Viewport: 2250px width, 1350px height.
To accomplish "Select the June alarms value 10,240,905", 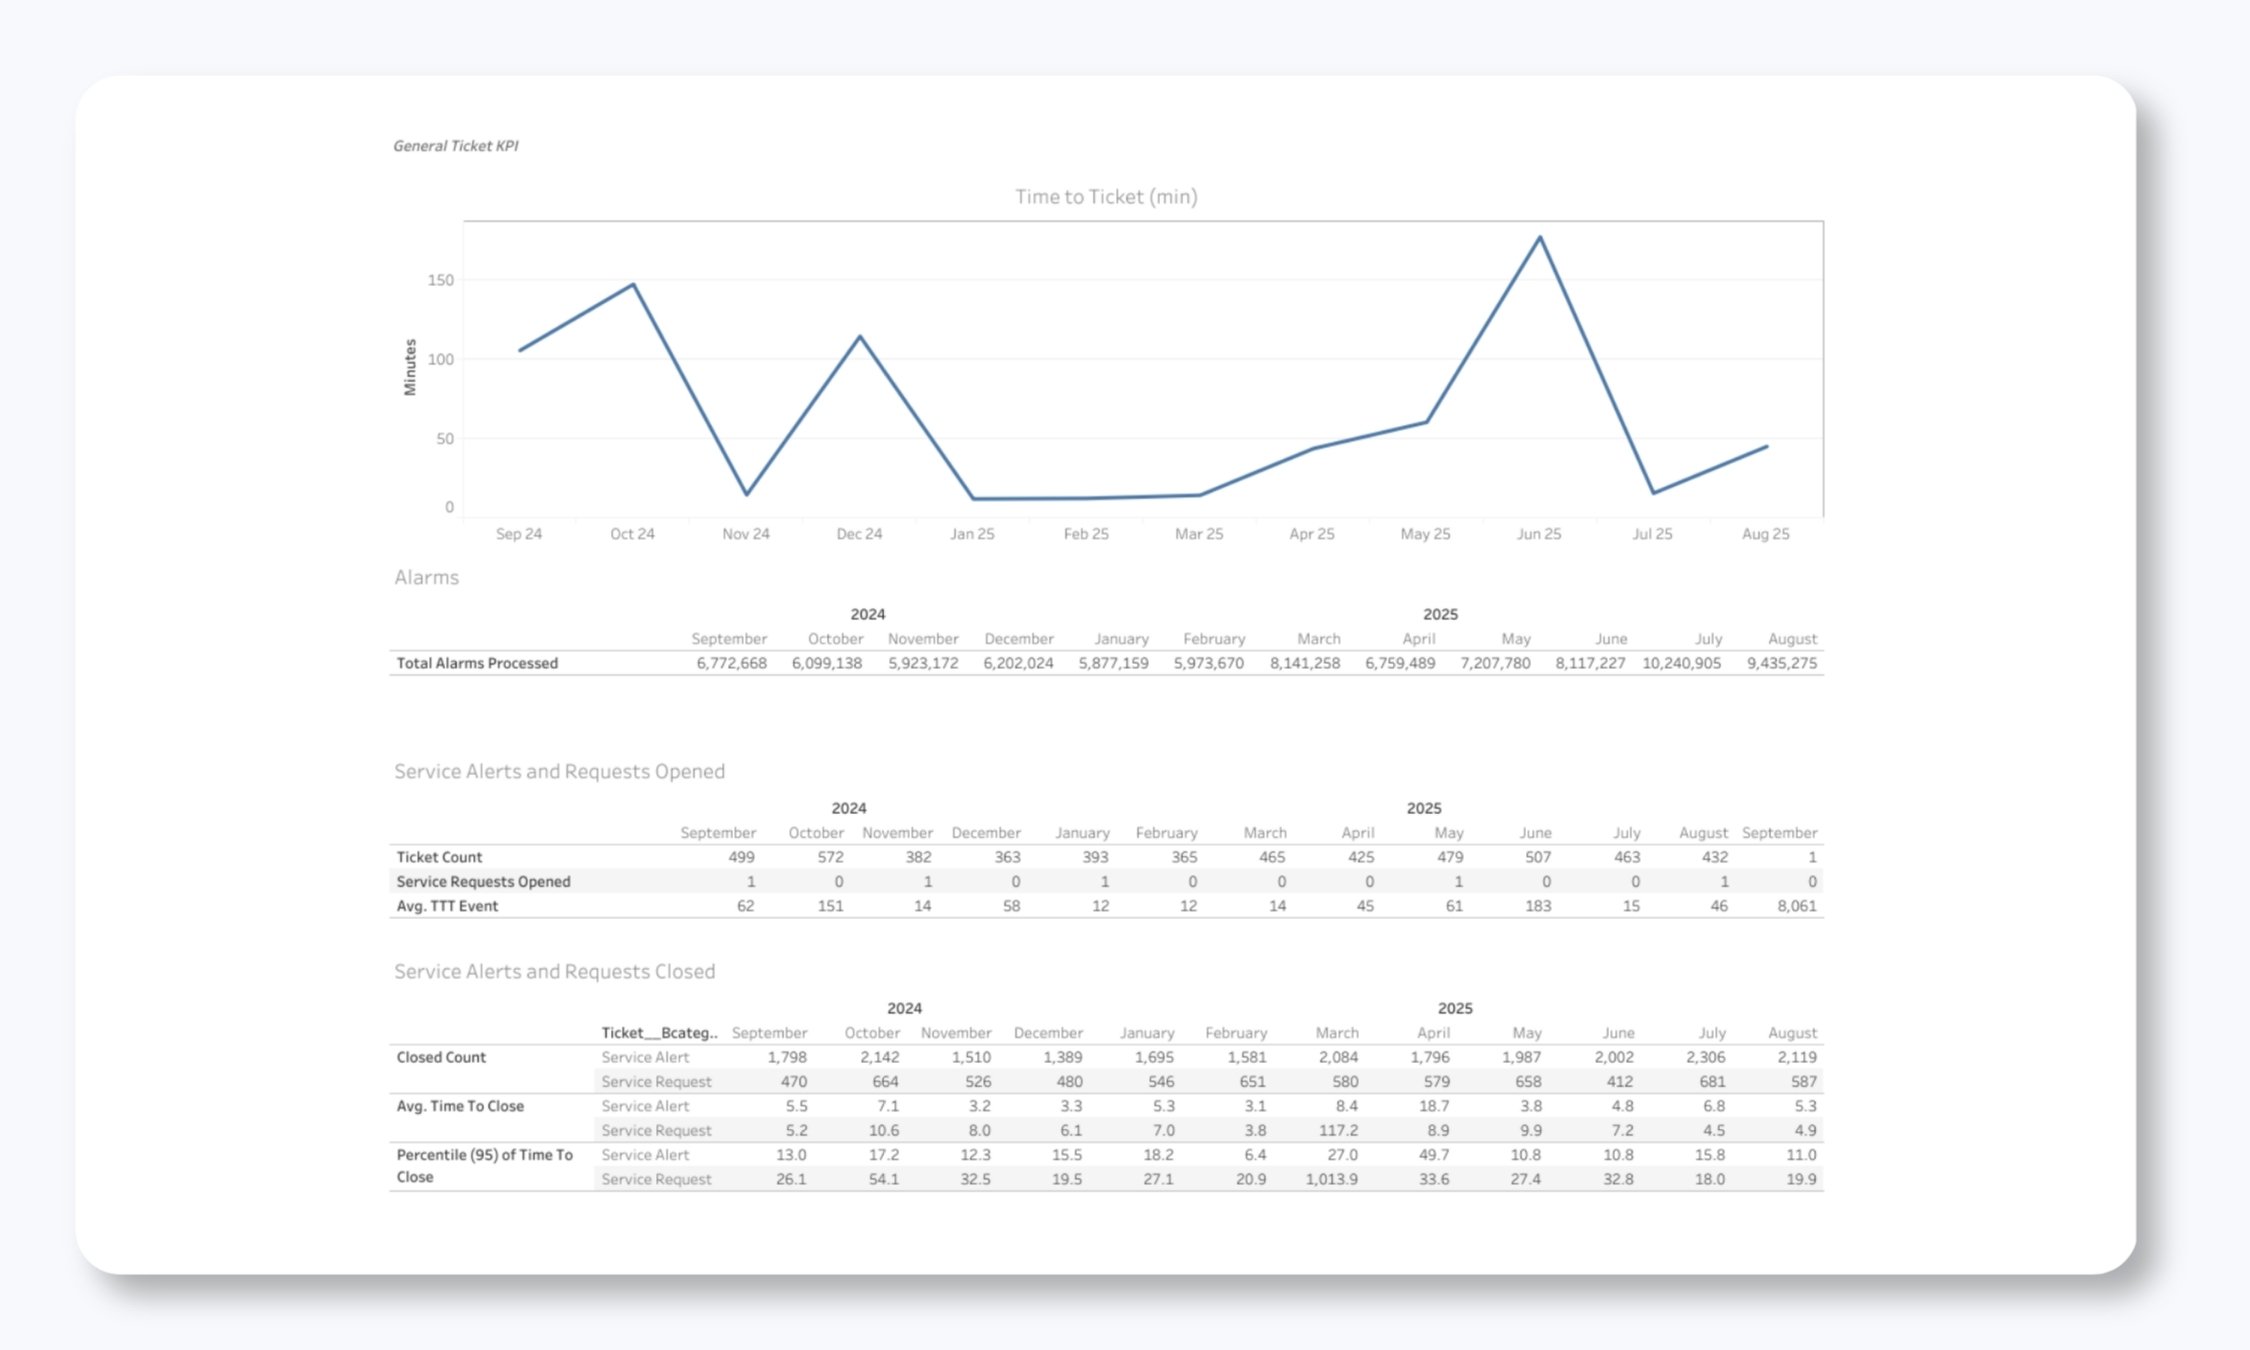I will (x=1683, y=662).
